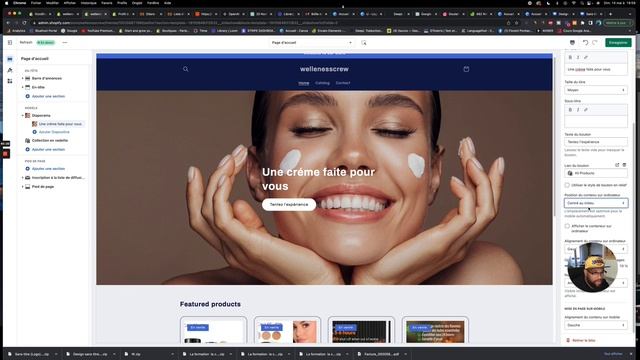Open the Historique menu in menu bar

(89, 3)
